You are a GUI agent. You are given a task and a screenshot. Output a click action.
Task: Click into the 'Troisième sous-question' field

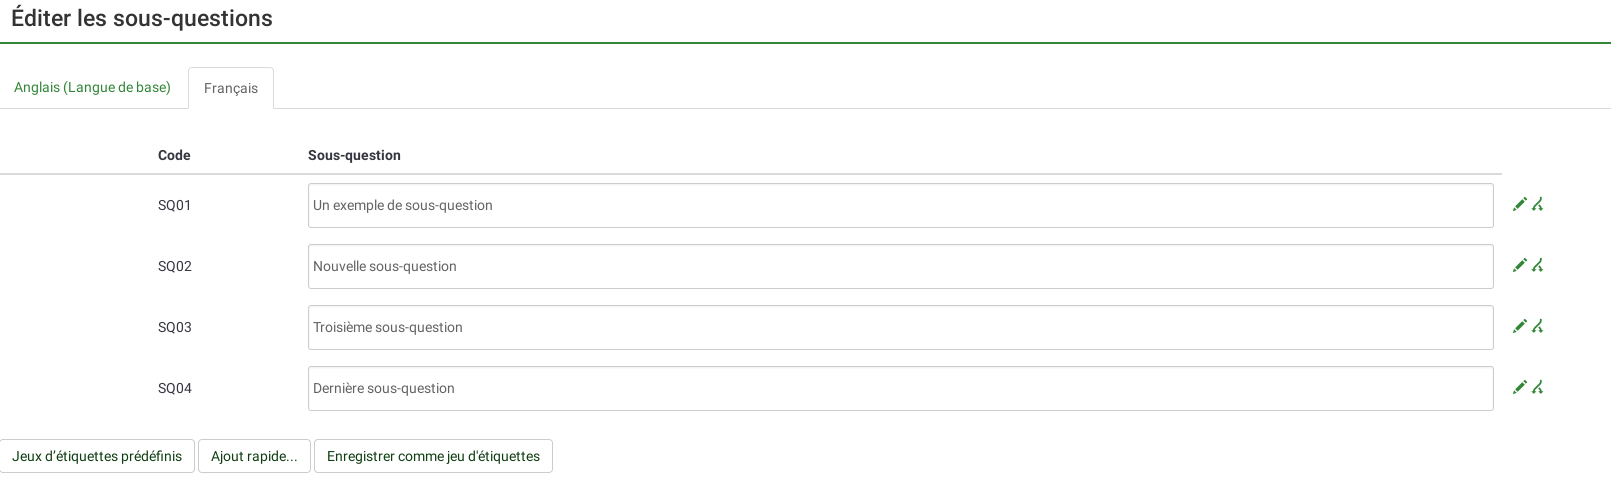900,328
